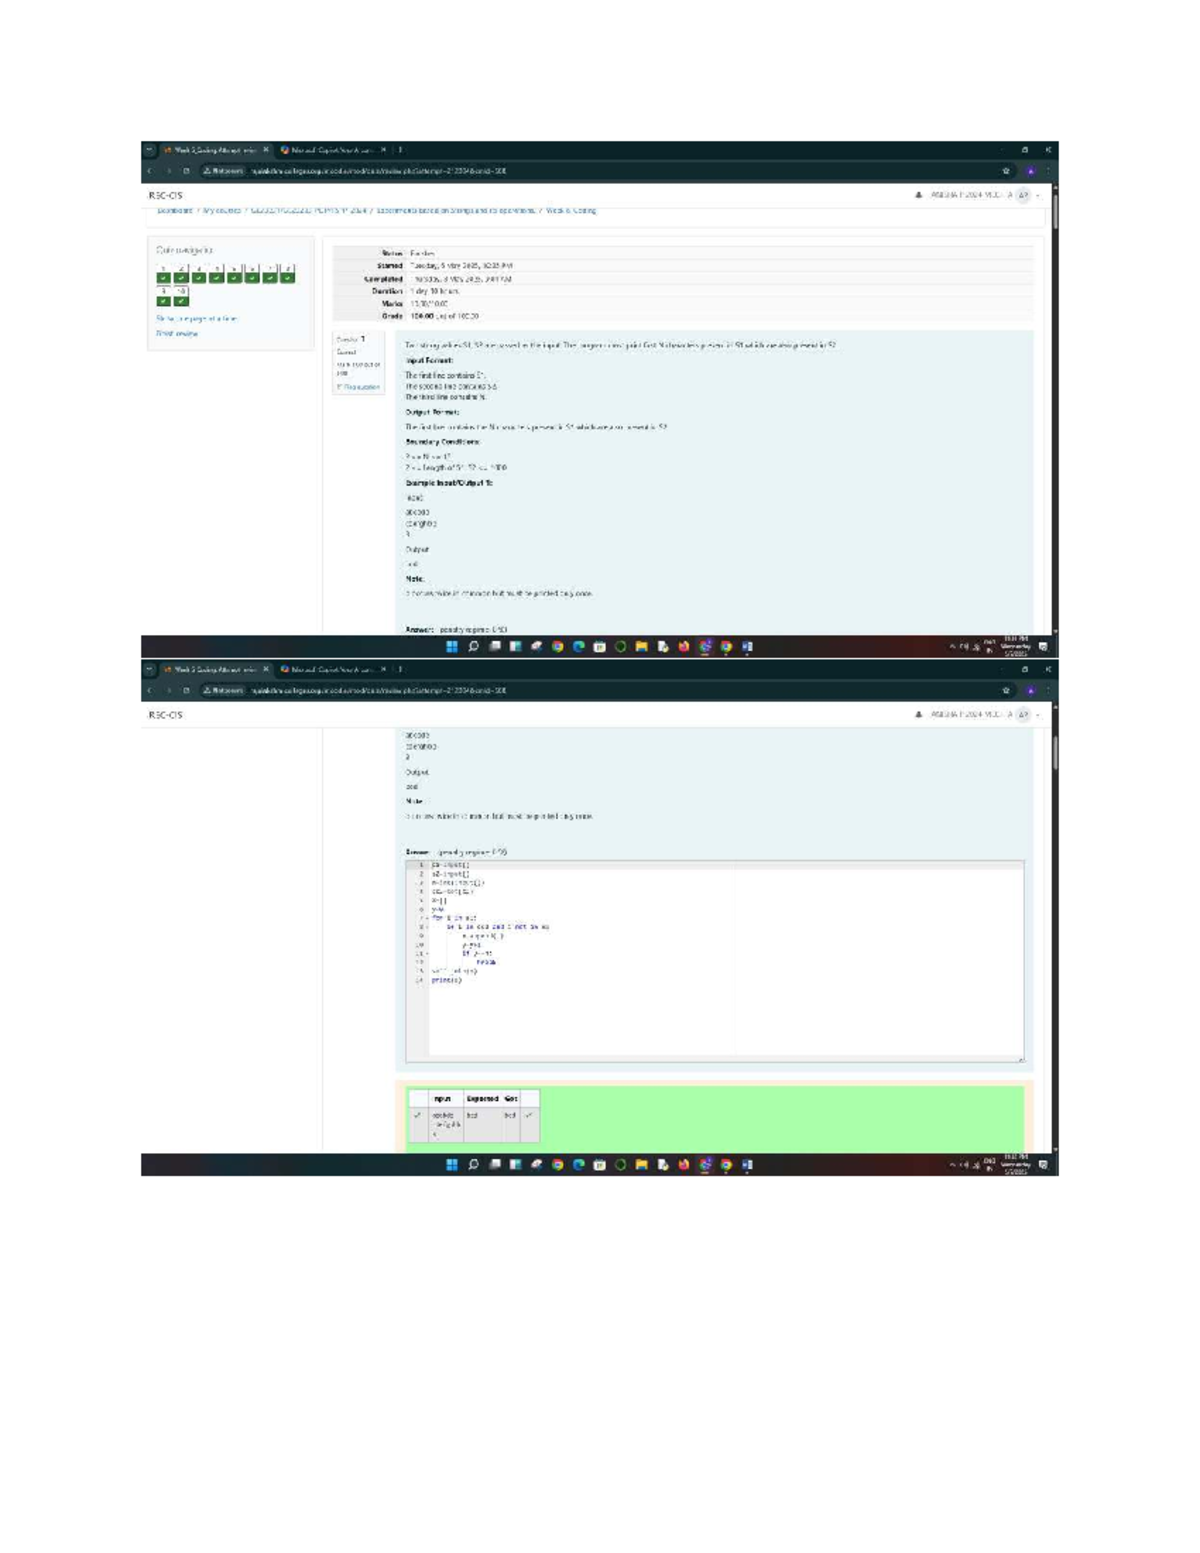
Task: Click the notification bell icon beside username
Action: tap(918, 195)
